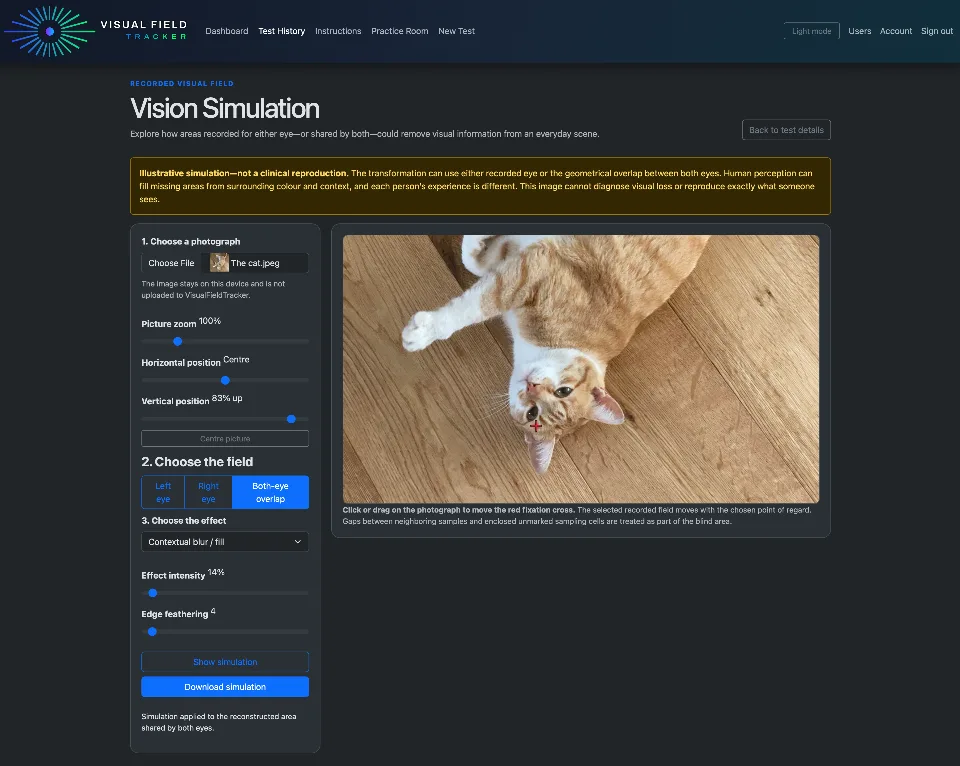Screen dimensions: 960x766
Task: Click the Centre picture button
Action: click(x=225, y=438)
